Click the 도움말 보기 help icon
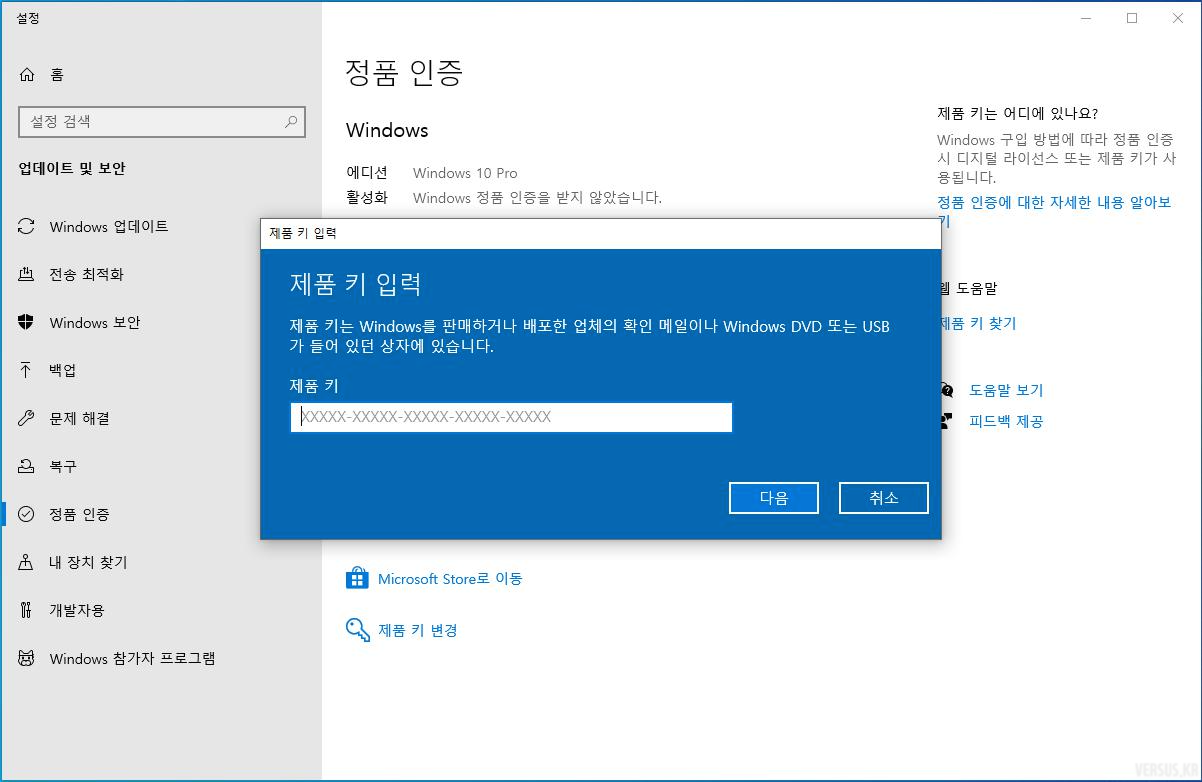1202x782 pixels. [x=946, y=390]
